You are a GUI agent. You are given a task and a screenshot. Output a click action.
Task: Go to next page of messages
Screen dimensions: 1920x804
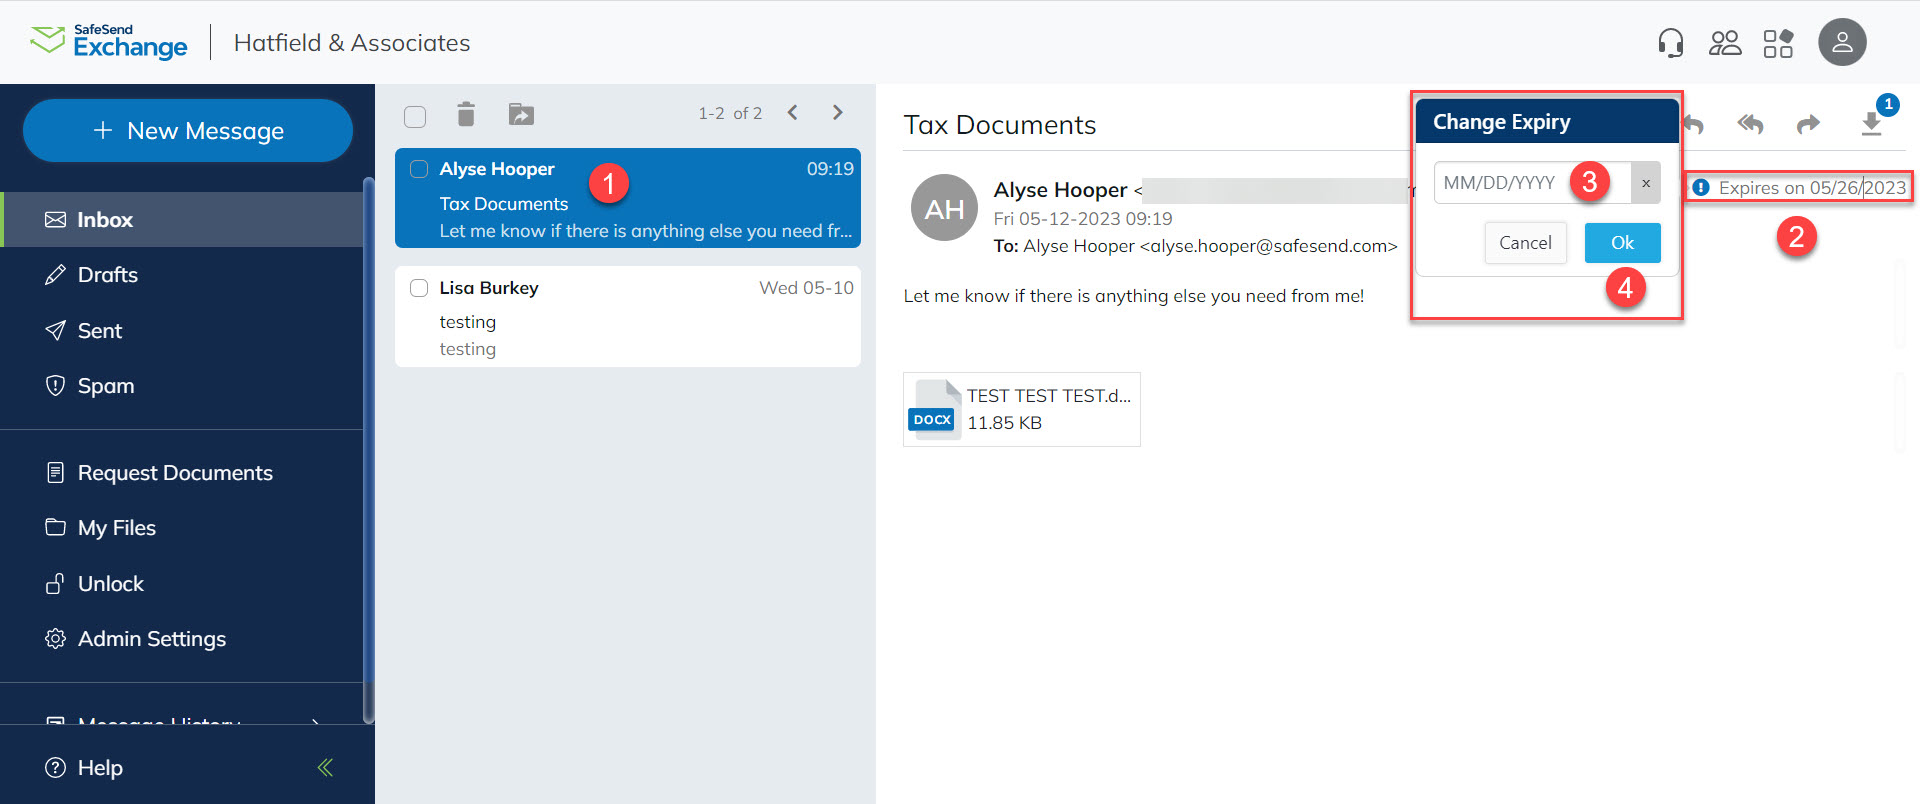(838, 113)
